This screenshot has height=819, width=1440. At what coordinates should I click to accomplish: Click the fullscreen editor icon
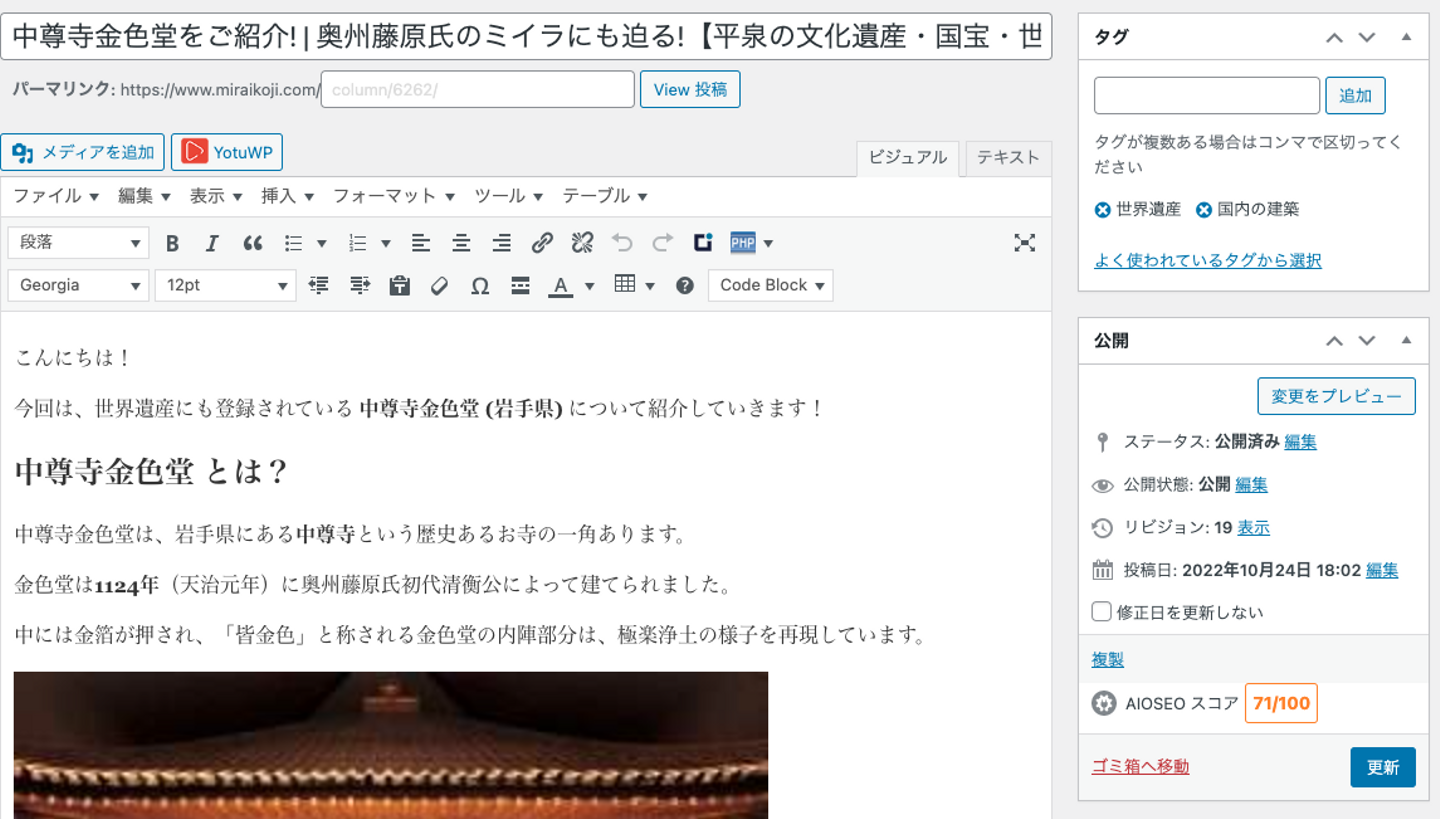coord(1024,243)
